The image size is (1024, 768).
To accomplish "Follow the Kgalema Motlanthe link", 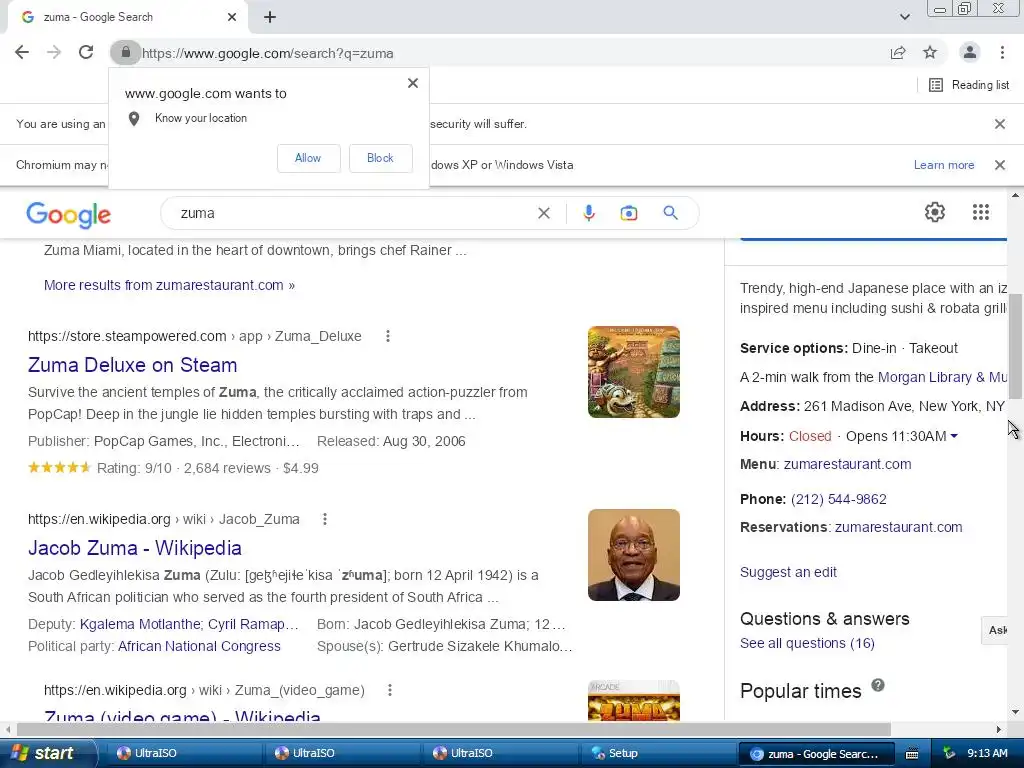I will pyautogui.click(x=140, y=624).
